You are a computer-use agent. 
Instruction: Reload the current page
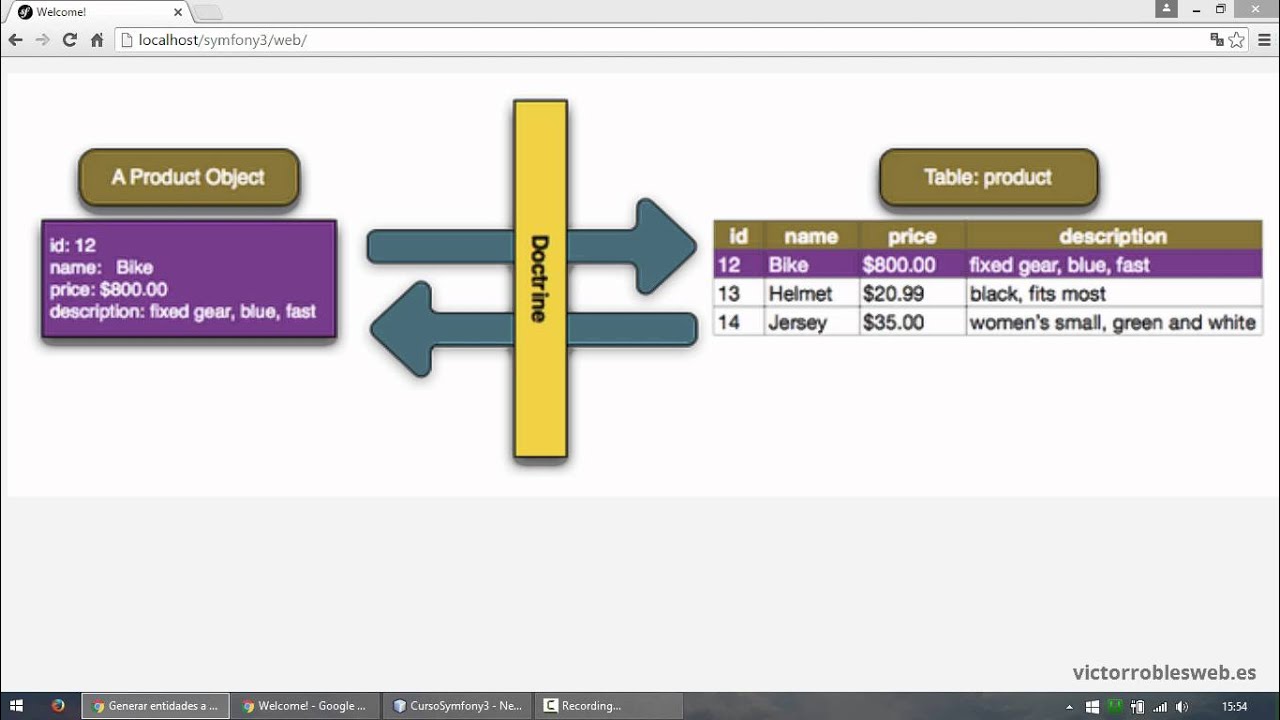click(69, 40)
